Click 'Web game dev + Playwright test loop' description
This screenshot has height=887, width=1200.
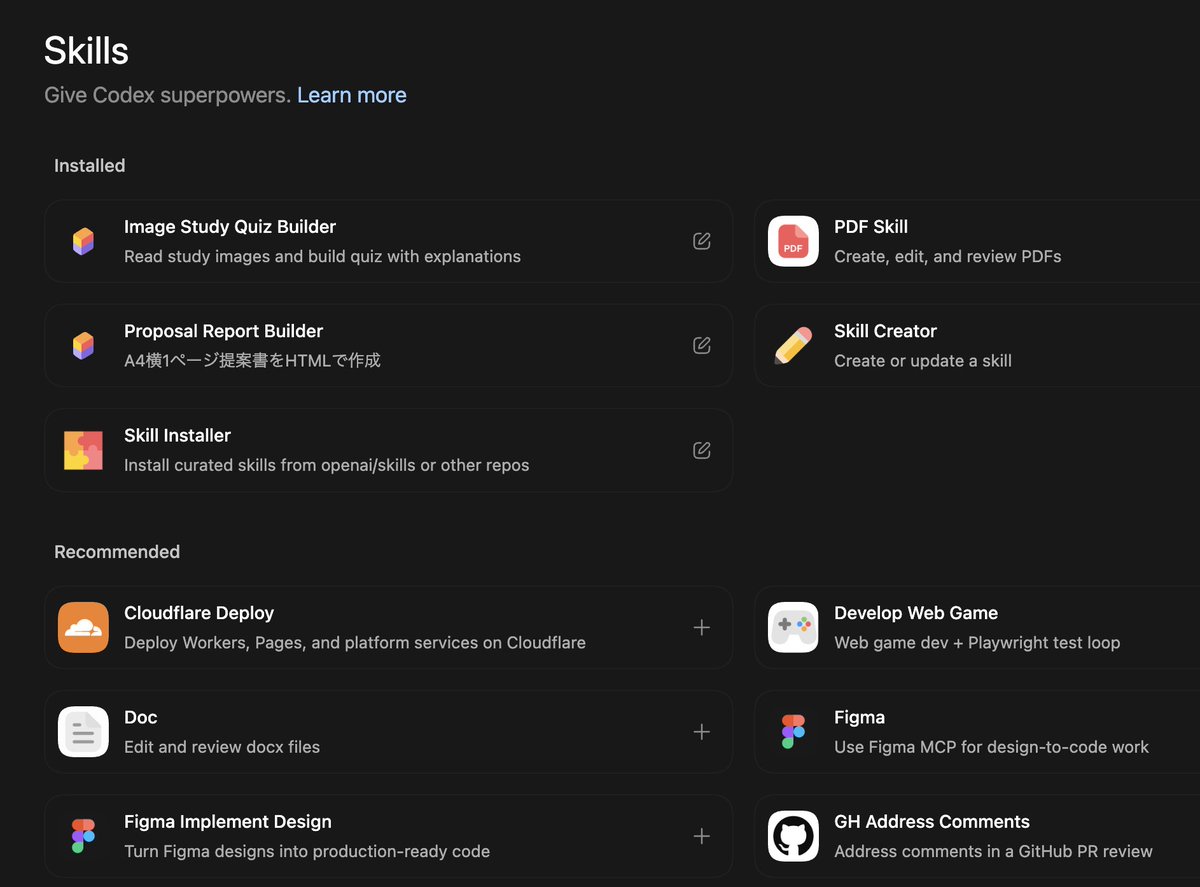tap(977, 643)
